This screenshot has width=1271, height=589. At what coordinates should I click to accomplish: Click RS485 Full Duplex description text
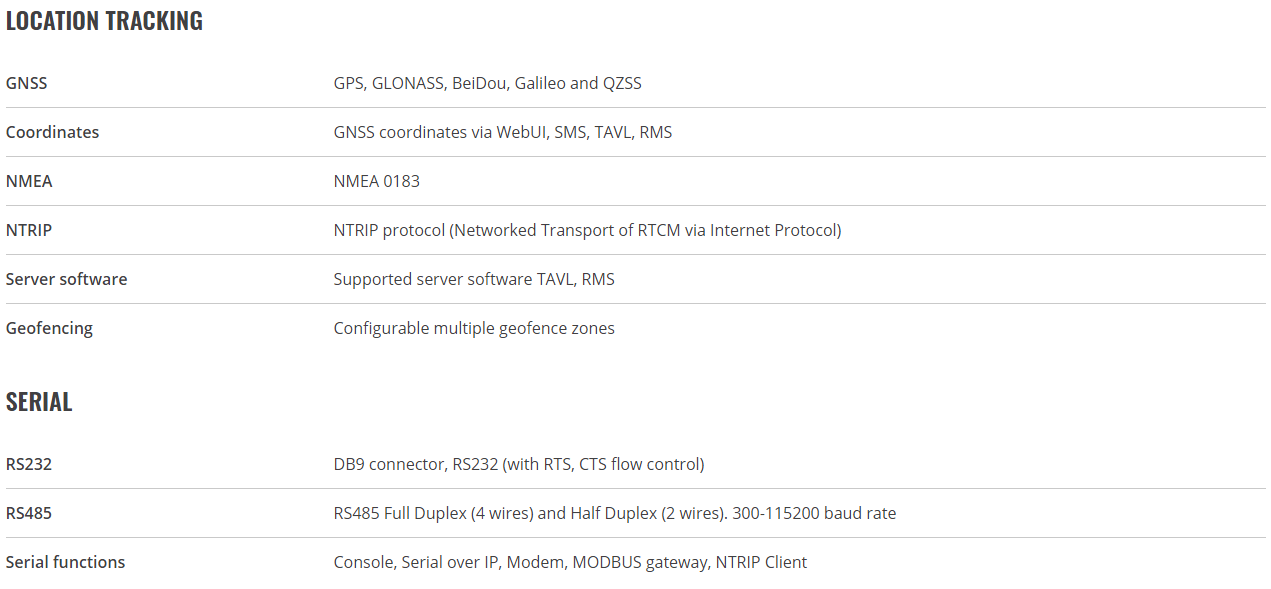[615, 513]
